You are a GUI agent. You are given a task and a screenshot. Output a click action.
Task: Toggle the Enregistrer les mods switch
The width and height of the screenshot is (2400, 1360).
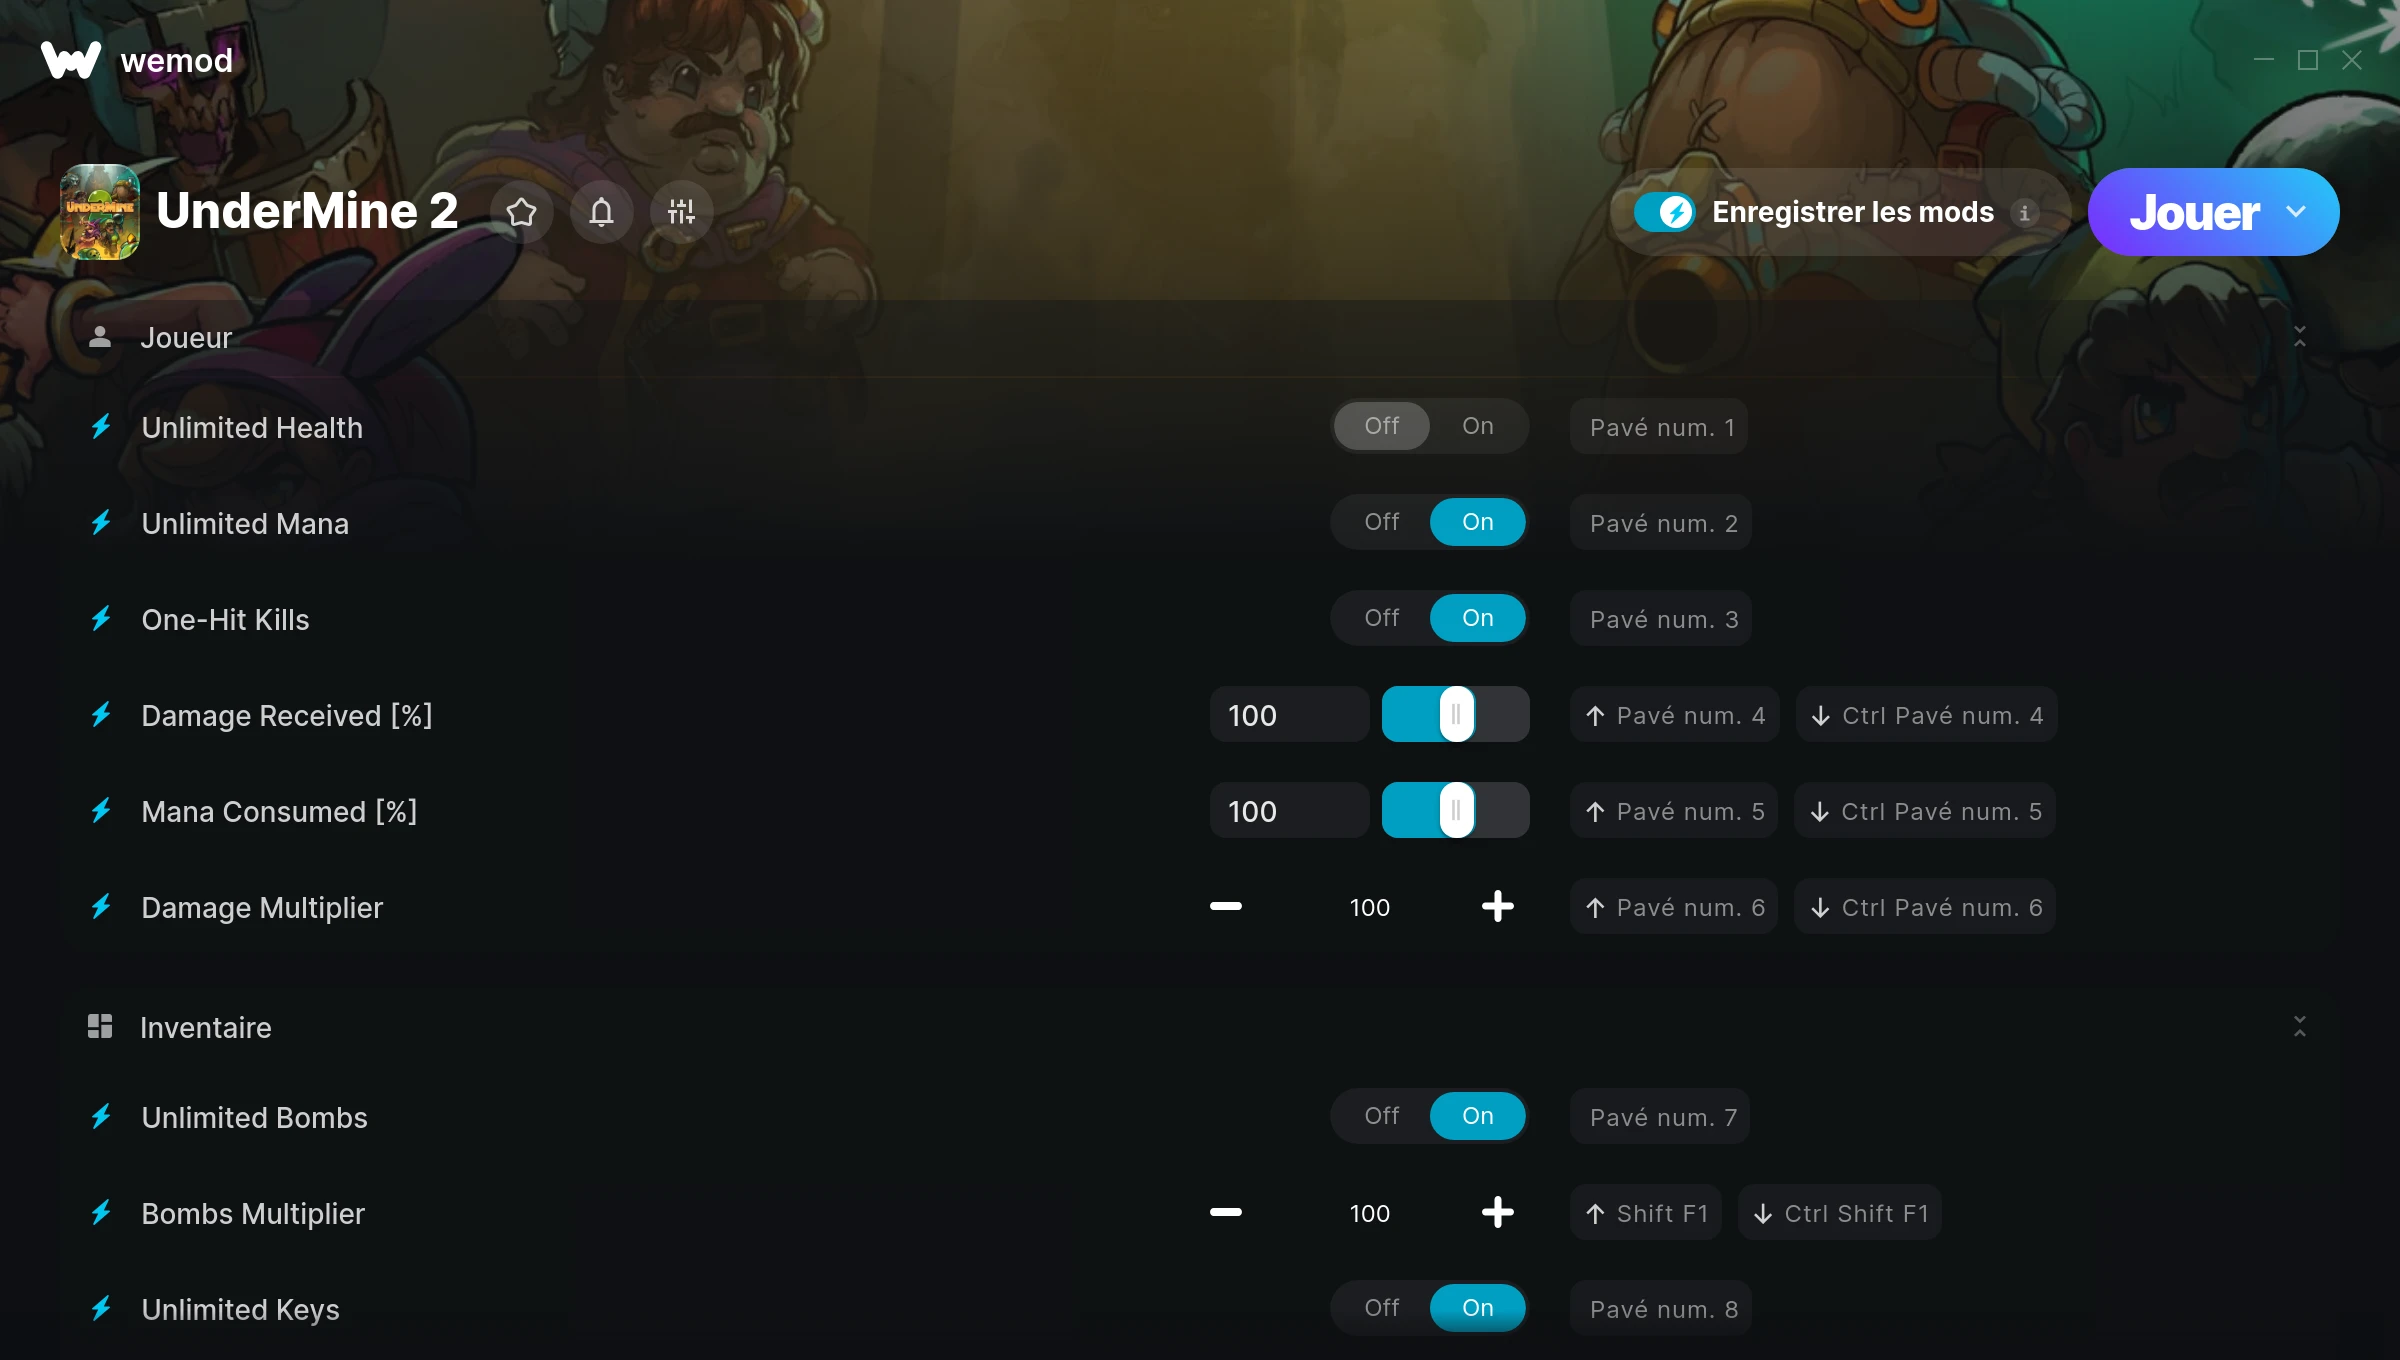coord(1664,212)
